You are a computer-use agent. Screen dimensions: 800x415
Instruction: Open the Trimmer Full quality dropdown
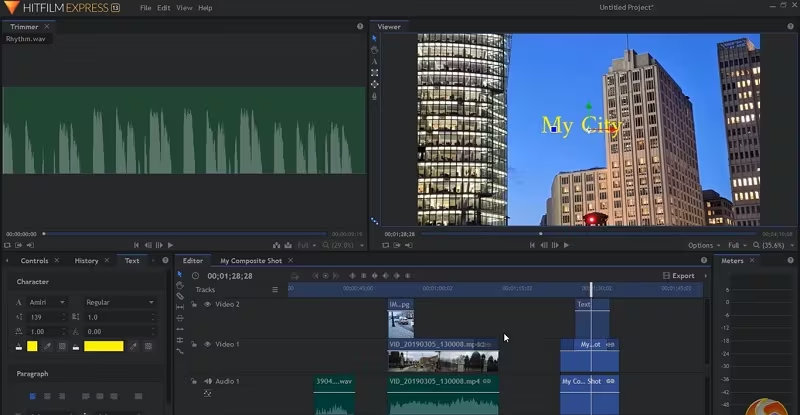point(306,246)
